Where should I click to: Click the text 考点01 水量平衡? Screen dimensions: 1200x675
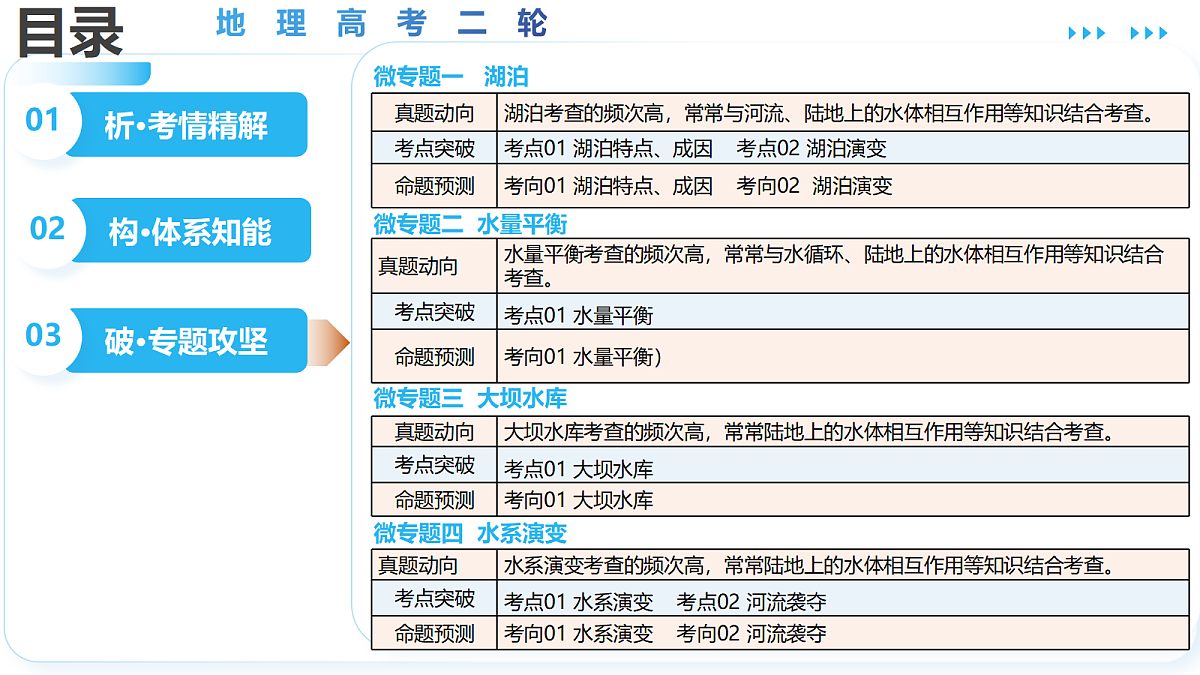[x=578, y=316]
